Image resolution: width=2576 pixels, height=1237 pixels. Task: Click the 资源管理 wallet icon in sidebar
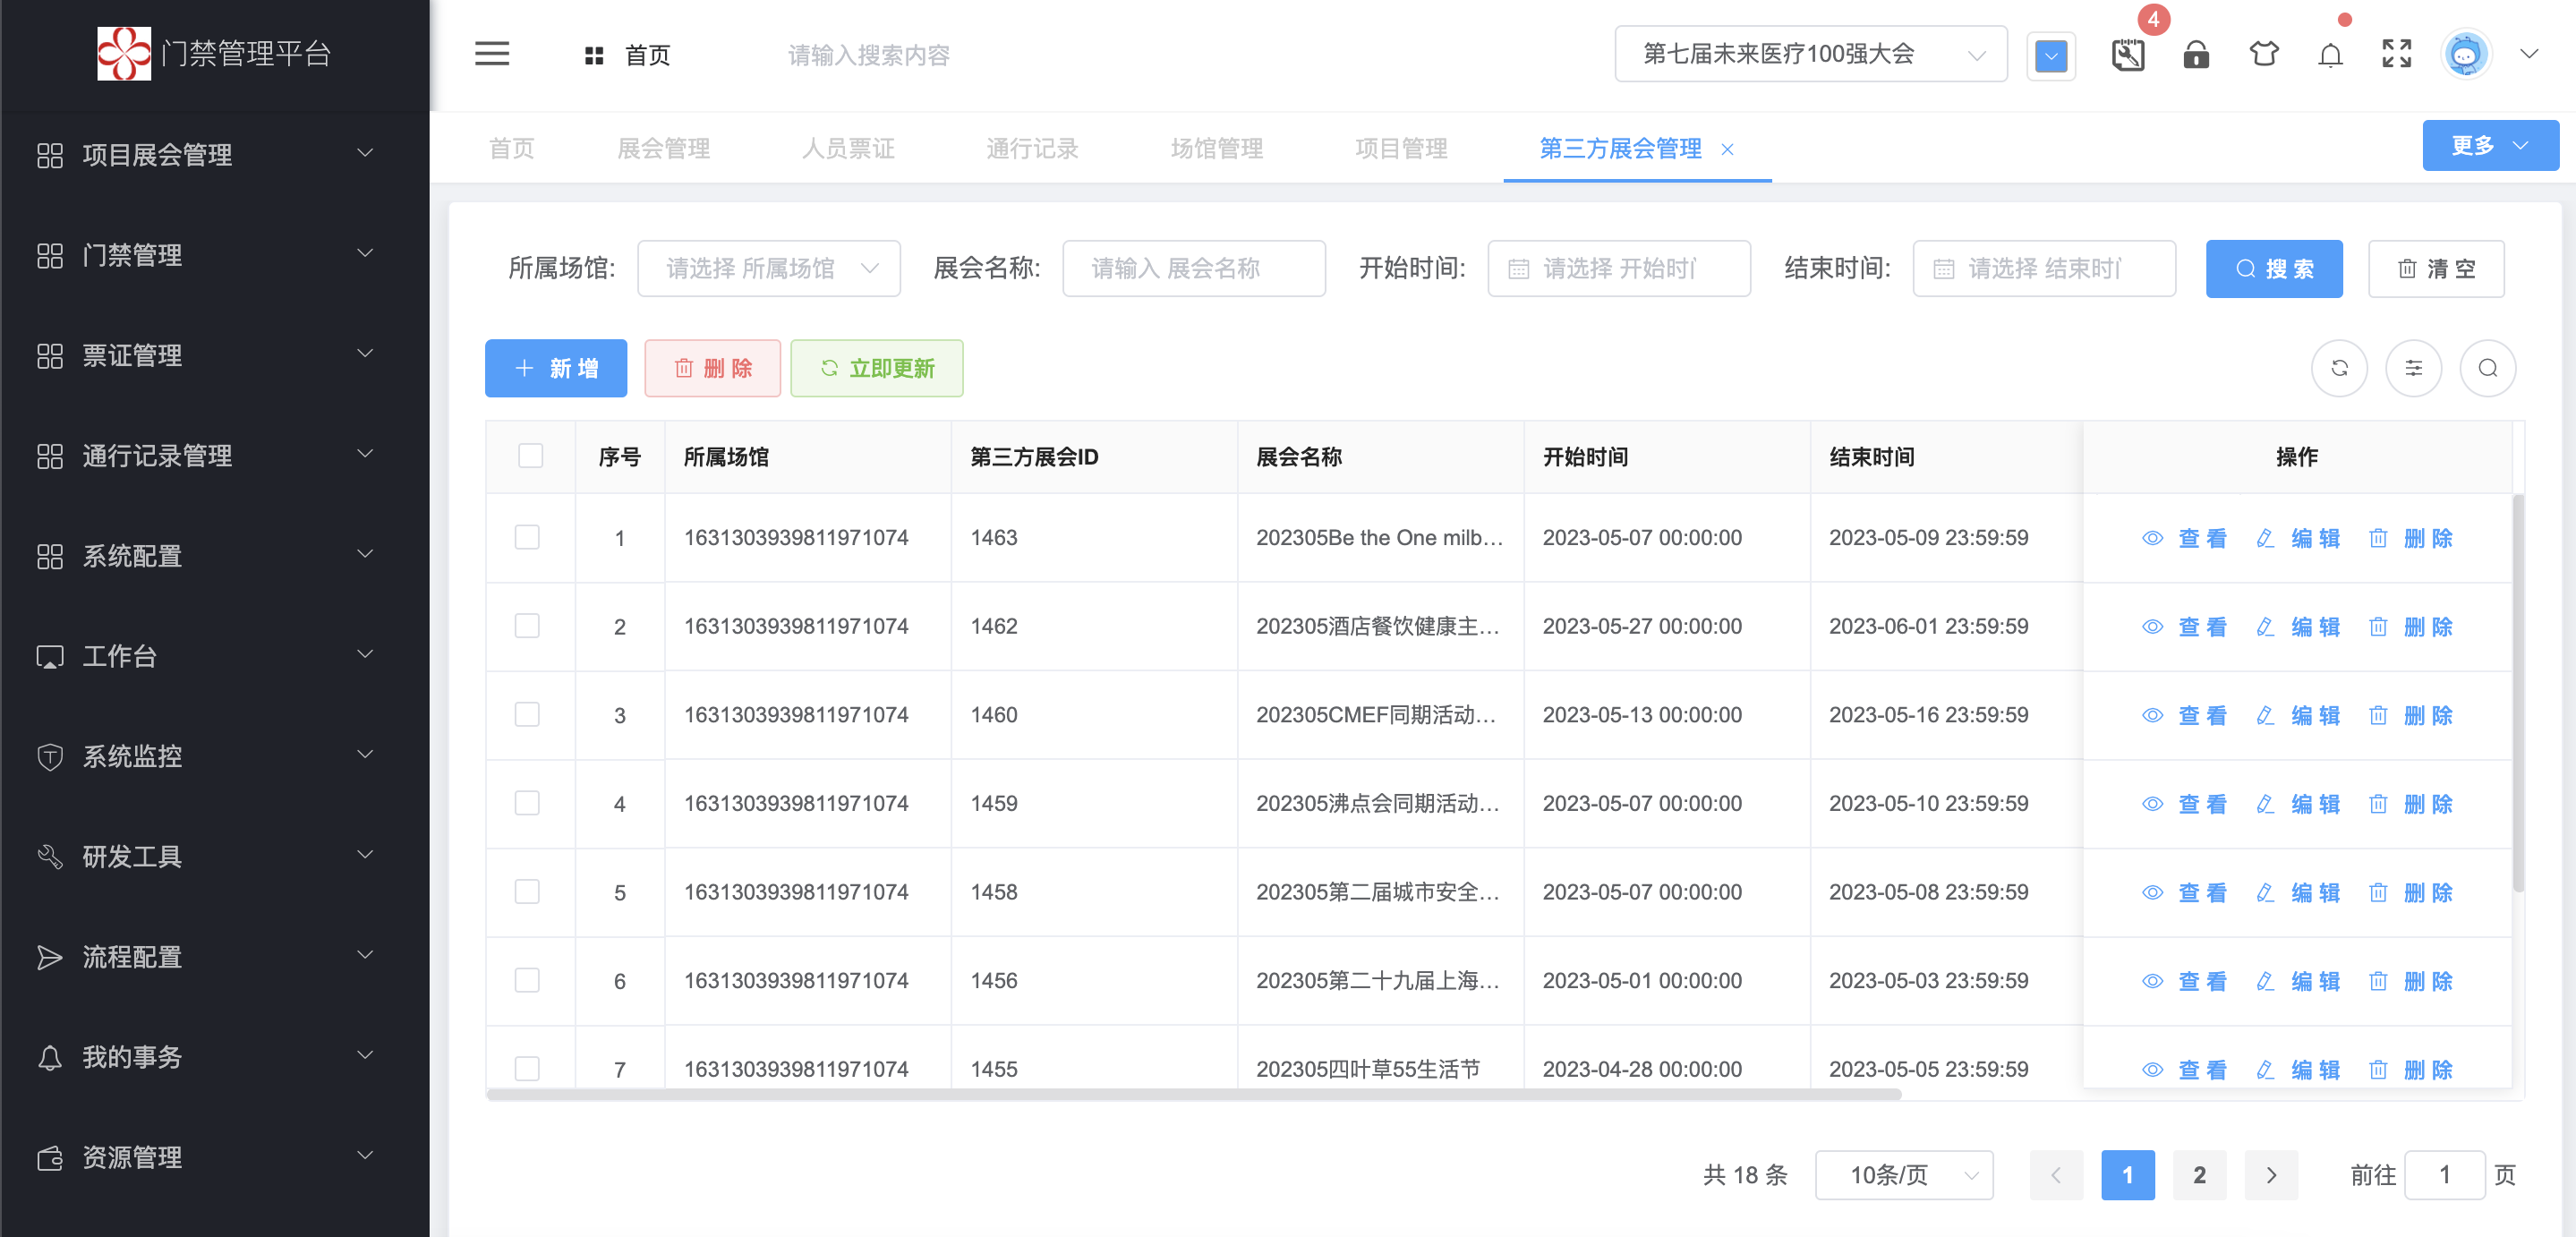tap(50, 1157)
